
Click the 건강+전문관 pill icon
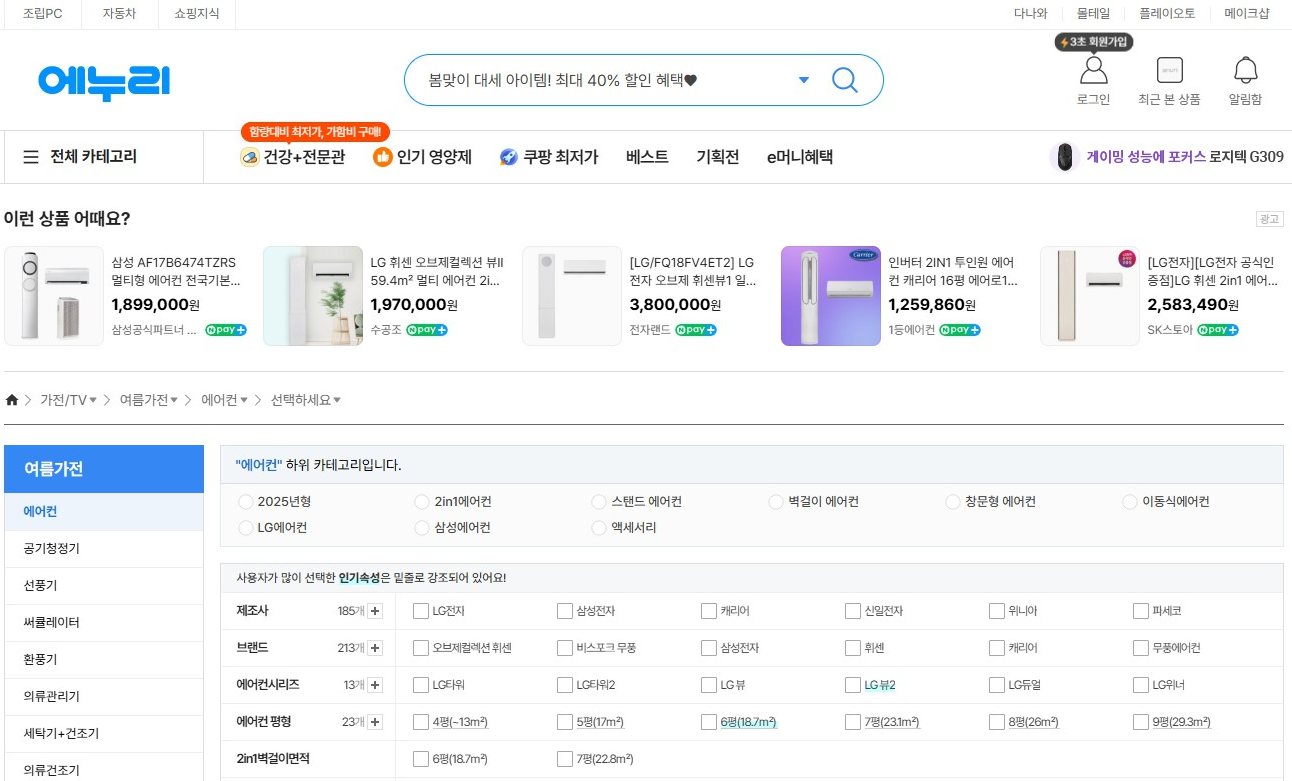pyautogui.click(x=249, y=157)
